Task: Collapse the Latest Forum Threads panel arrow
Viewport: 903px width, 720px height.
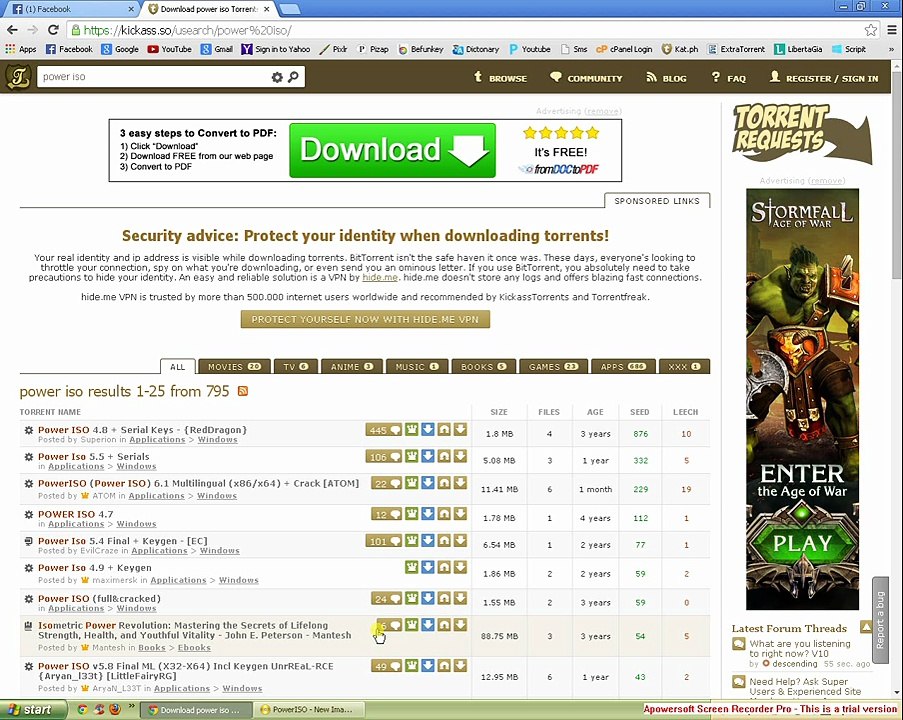Action: pyautogui.click(x=866, y=627)
